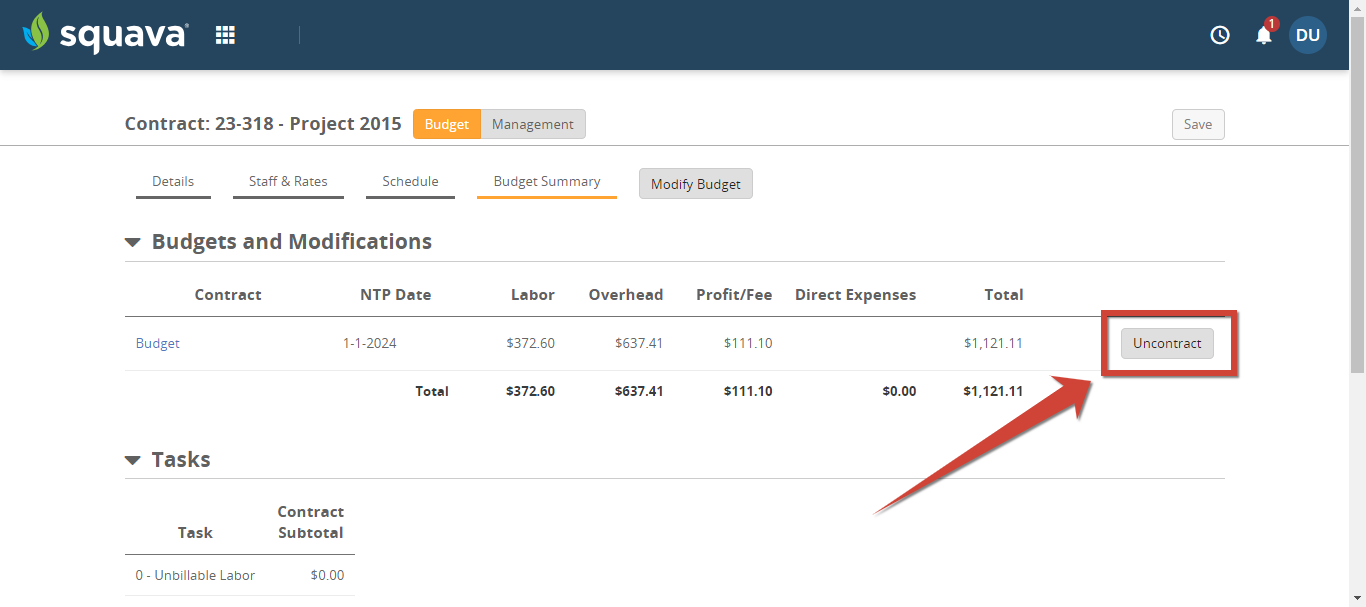Switch to the Staff & Rates tab
This screenshot has height=607, width=1366.
288,181
